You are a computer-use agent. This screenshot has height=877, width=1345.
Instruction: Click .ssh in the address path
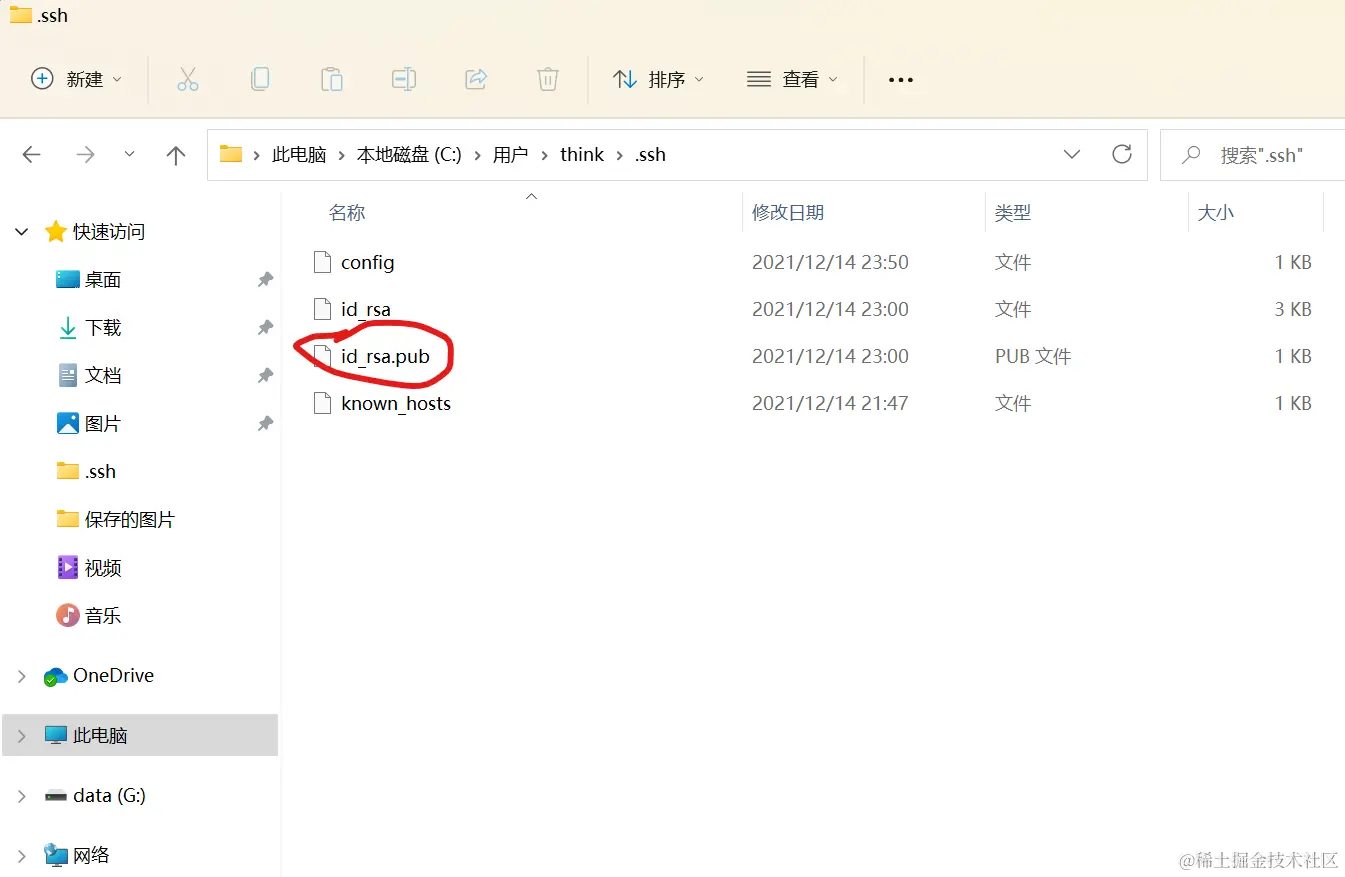pyautogui.click(x=650, y=154)
